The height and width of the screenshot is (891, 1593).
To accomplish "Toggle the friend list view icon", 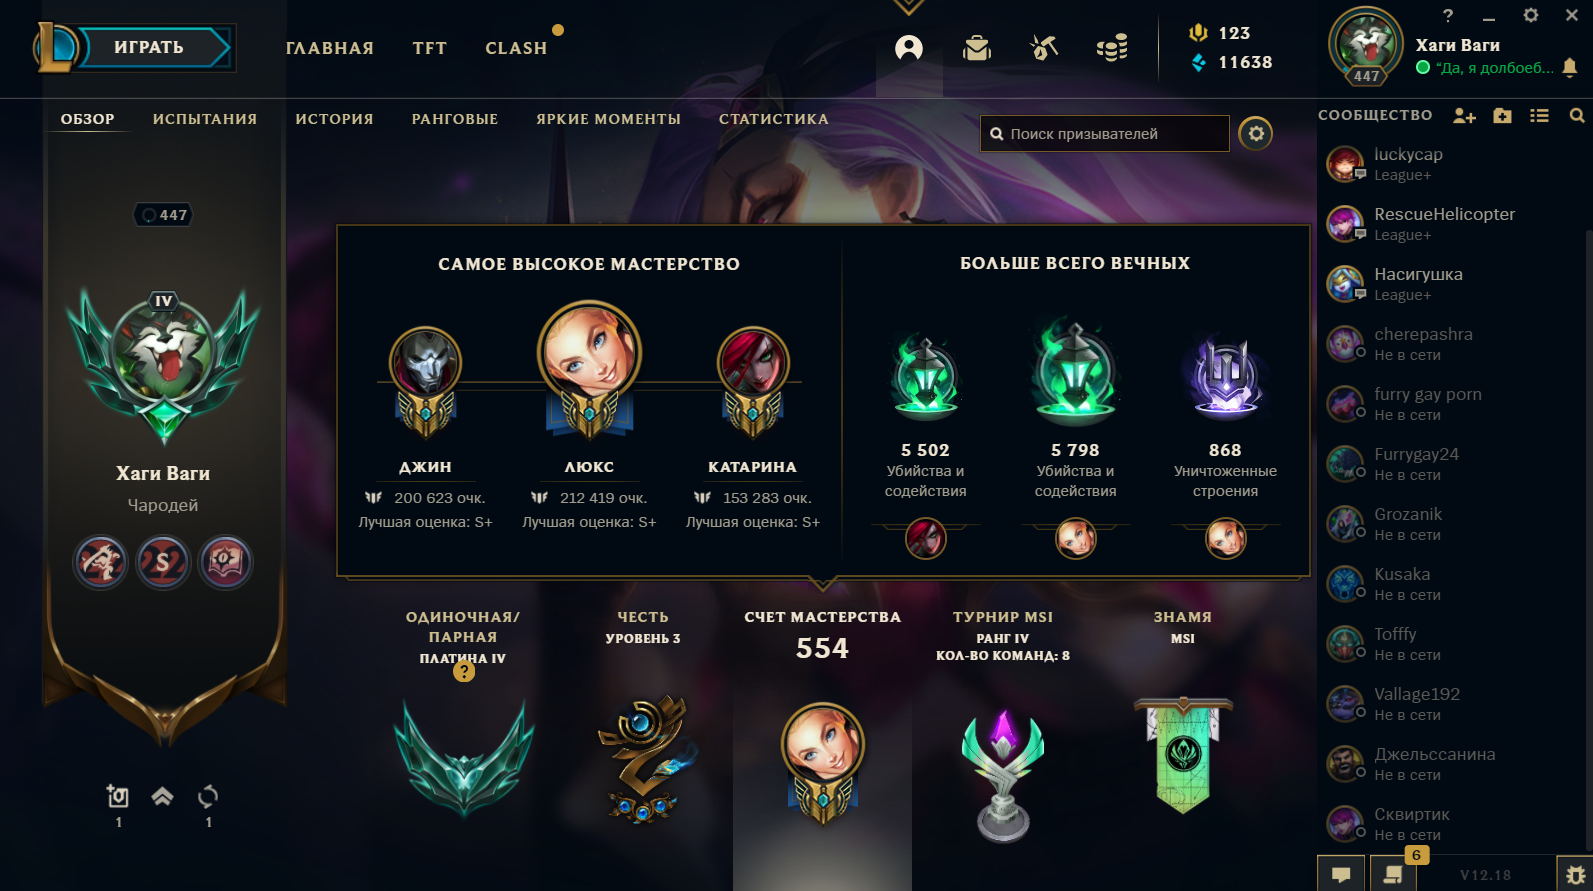I will [1540, 116].
